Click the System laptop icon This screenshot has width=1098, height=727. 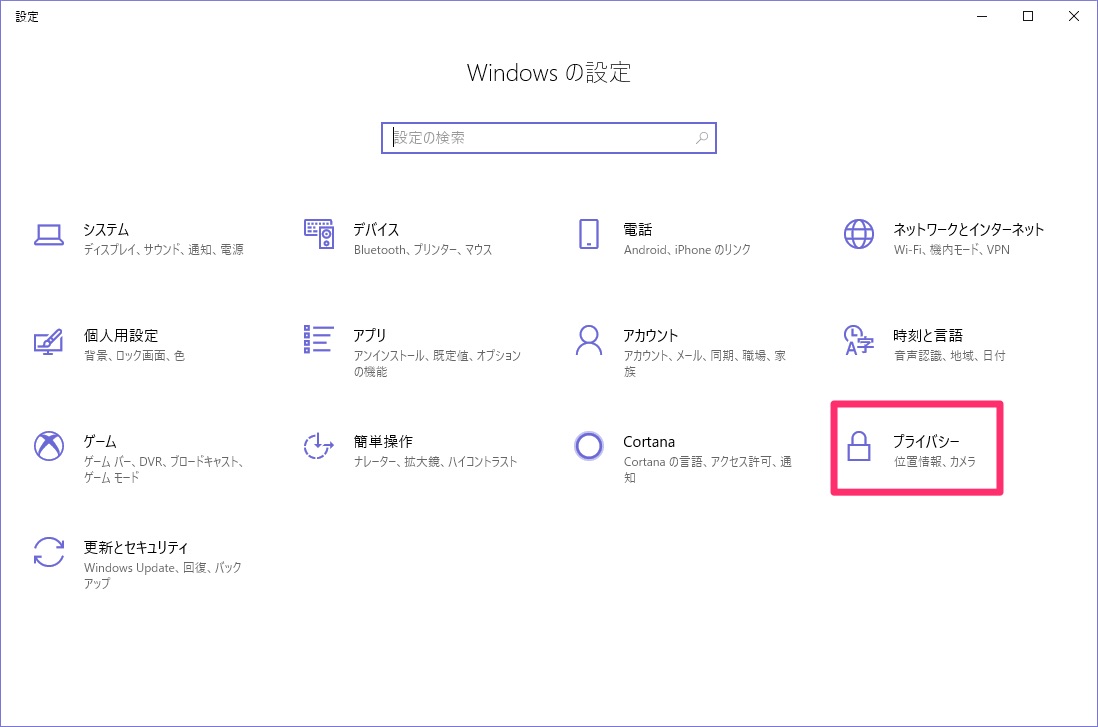pyautogui.click(x=49, y=235)
